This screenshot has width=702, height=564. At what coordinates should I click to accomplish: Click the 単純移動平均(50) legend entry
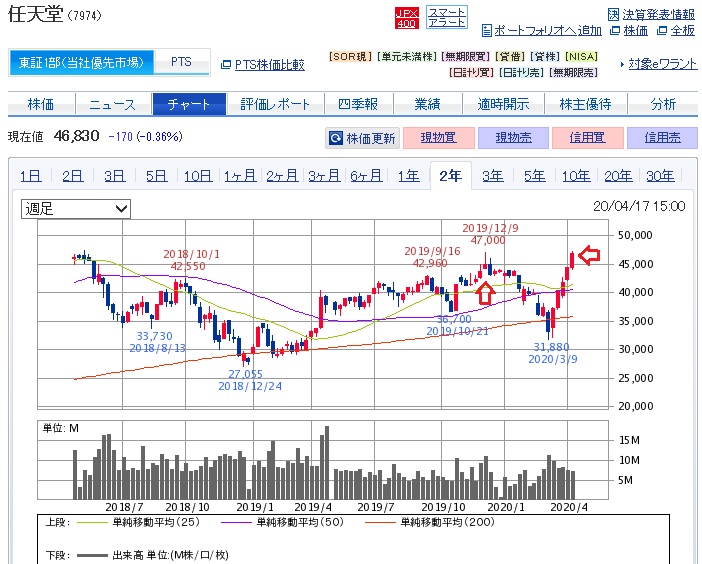point(282,522)
